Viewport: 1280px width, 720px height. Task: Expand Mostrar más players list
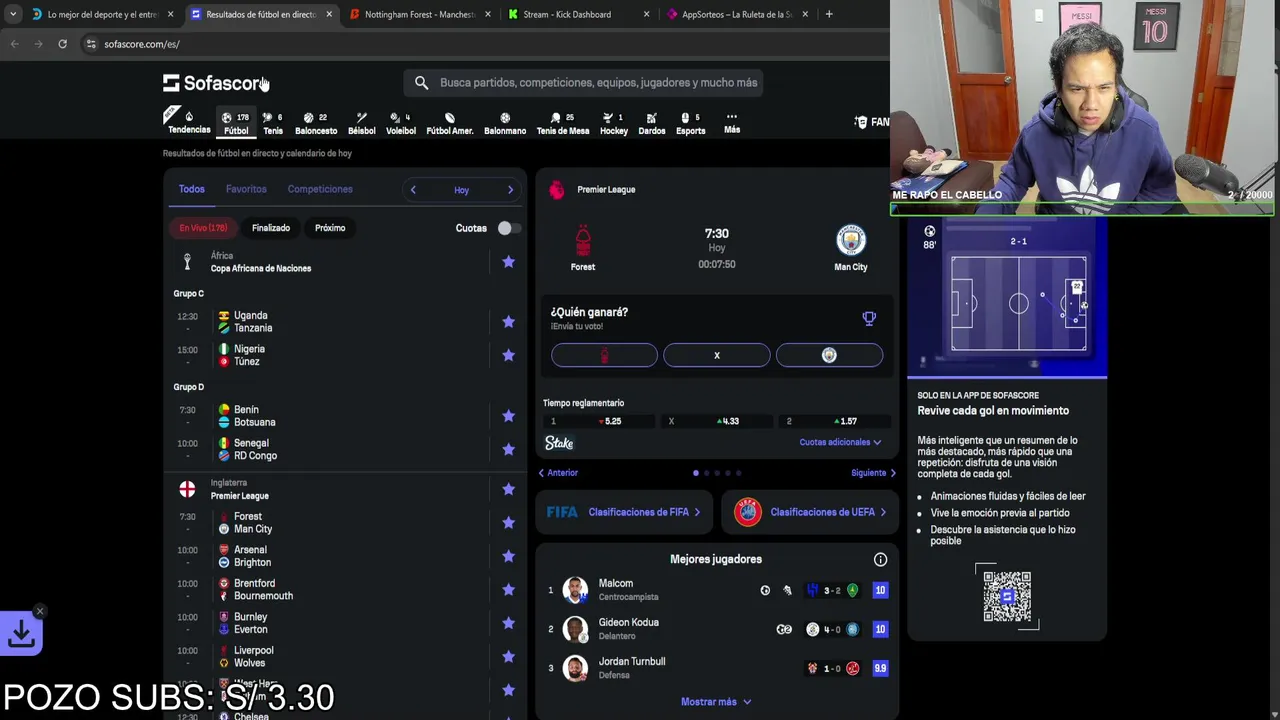coord(716,702)
